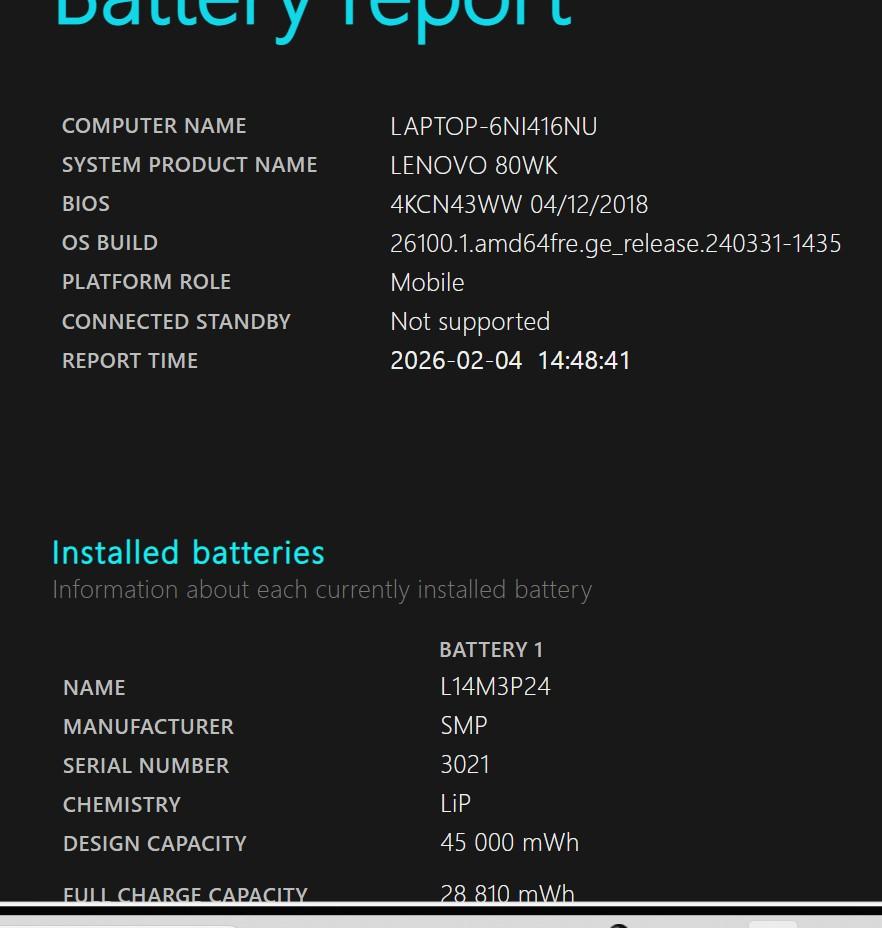
Task: Click the battery name L14M3P24
Action: [495, 688]
